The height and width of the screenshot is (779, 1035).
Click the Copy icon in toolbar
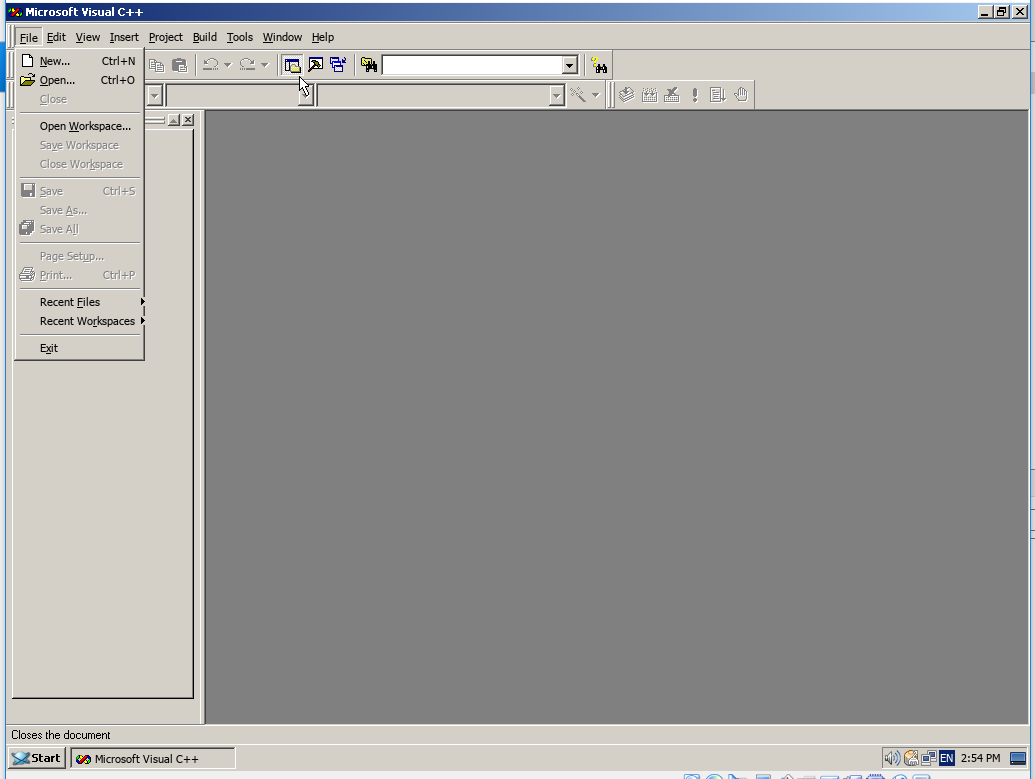tap(157, 65)
